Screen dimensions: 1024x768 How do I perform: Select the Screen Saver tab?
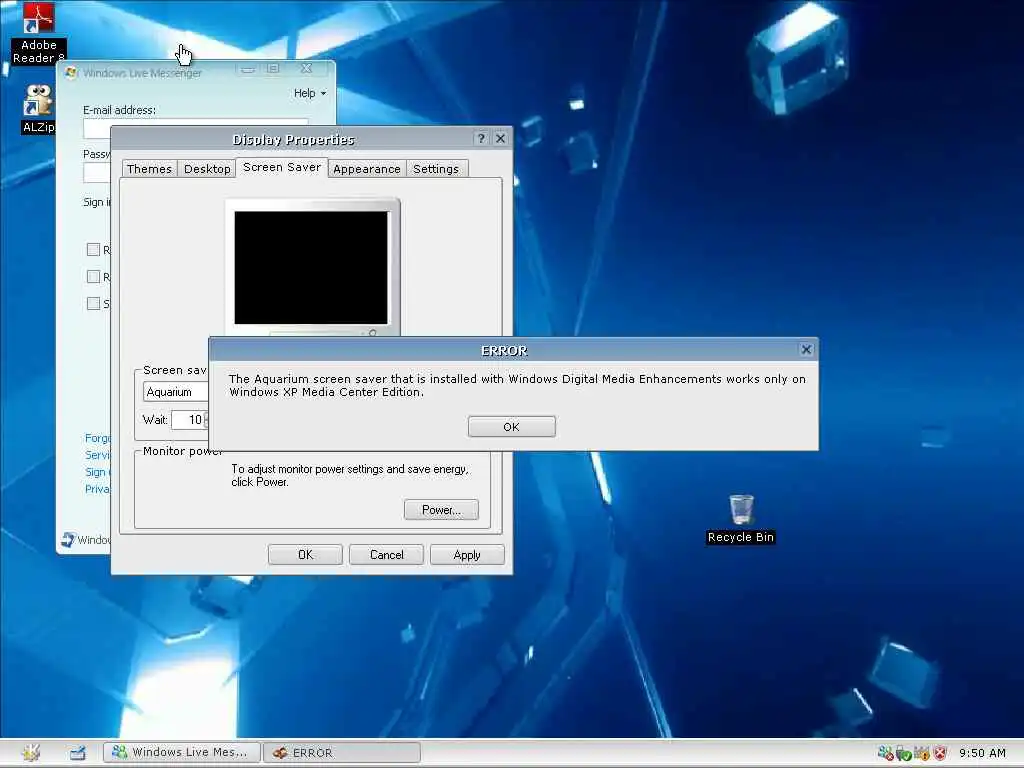pos(281,167)
